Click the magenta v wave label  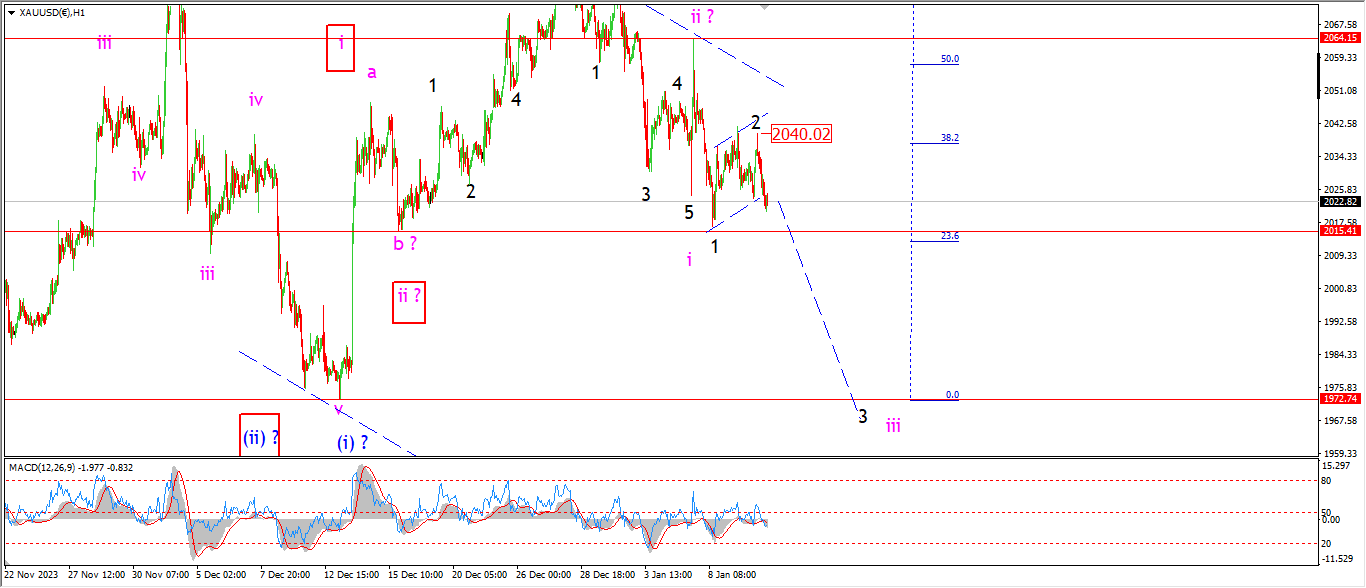point(339,409)
